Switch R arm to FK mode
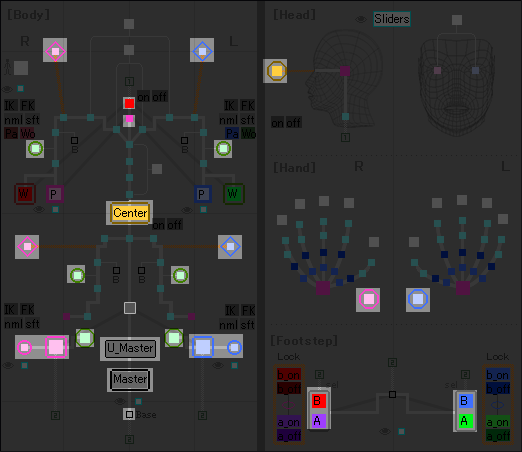The height and width of the screenshot is (452, 522). click(x=27, y=106)
